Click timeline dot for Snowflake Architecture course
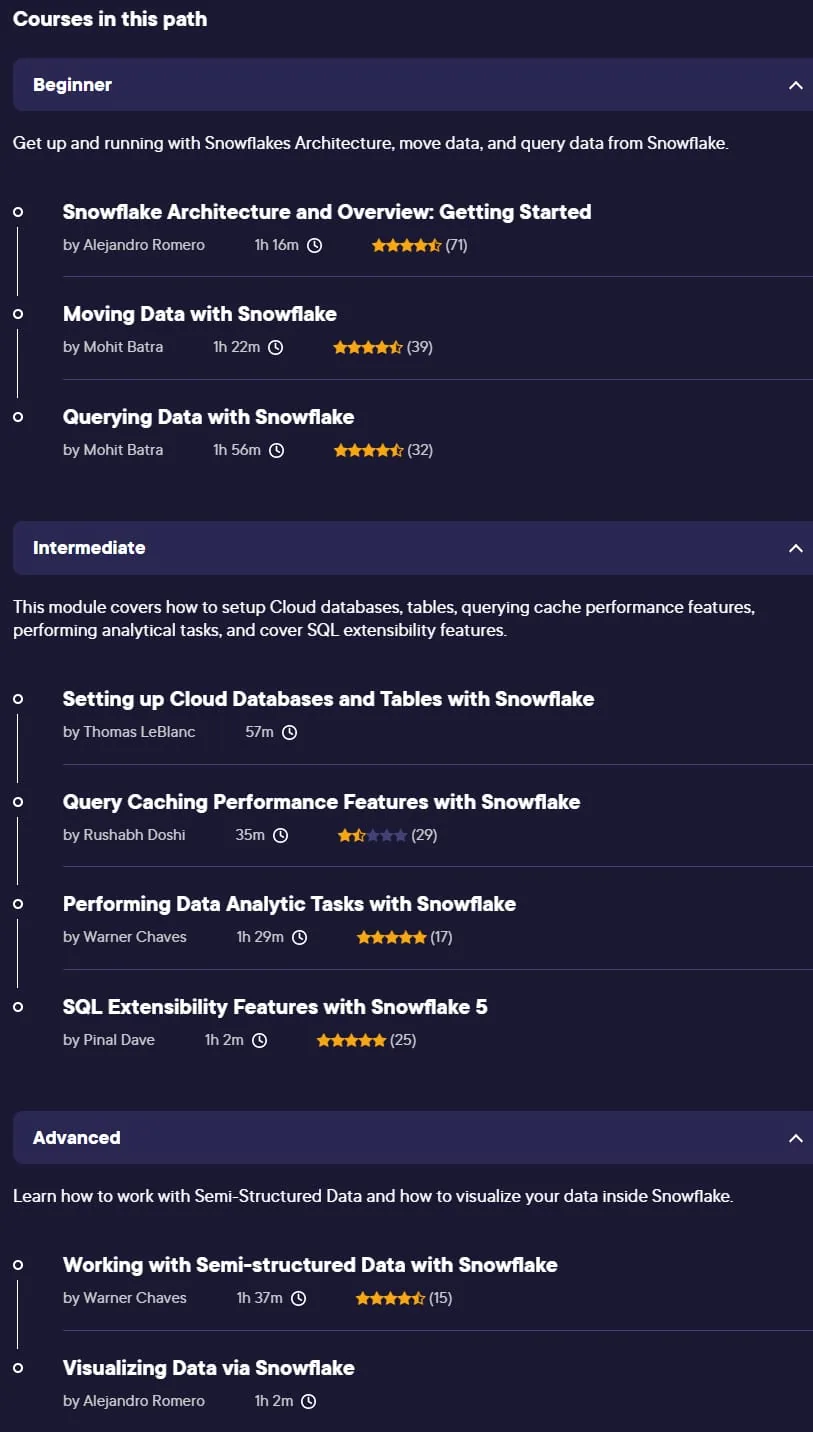 18,212
